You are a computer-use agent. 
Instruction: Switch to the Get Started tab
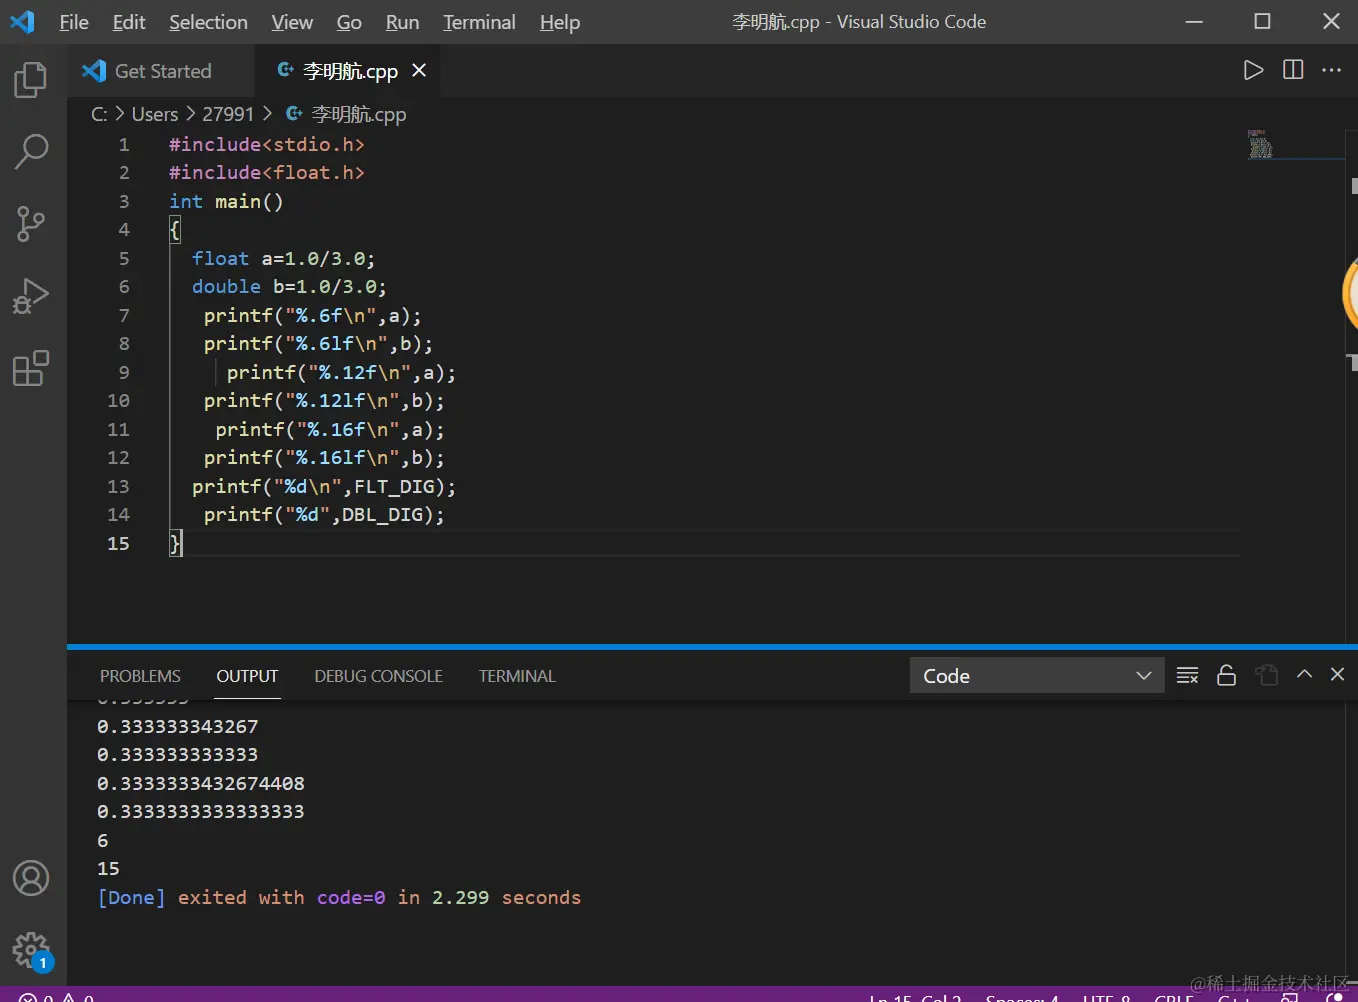pos(162,71)
